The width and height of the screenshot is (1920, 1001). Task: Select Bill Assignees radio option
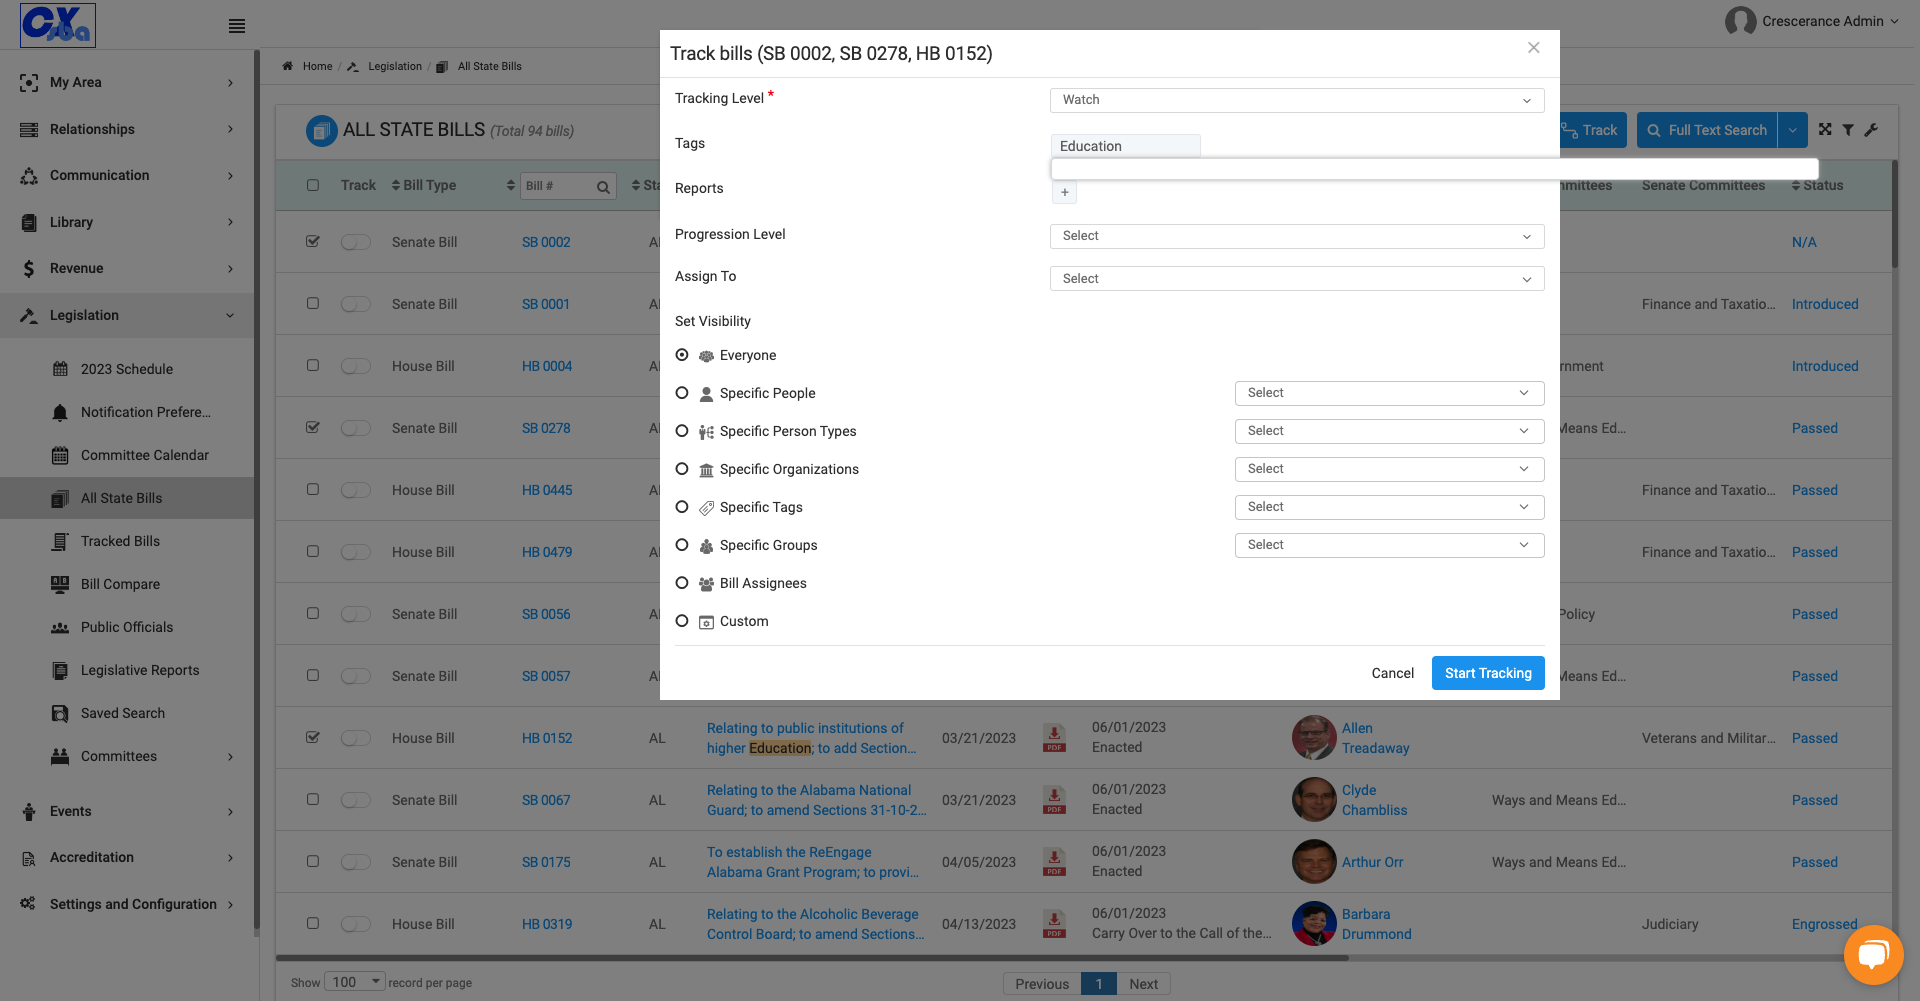(682, 583)
